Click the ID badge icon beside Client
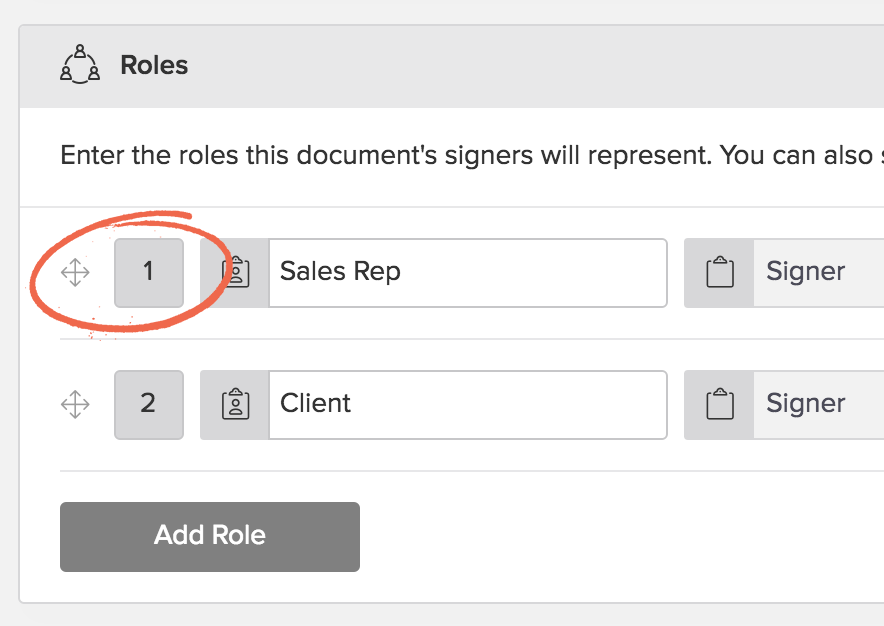Screen dimensions: 884x626 click(x=235, y=405)
